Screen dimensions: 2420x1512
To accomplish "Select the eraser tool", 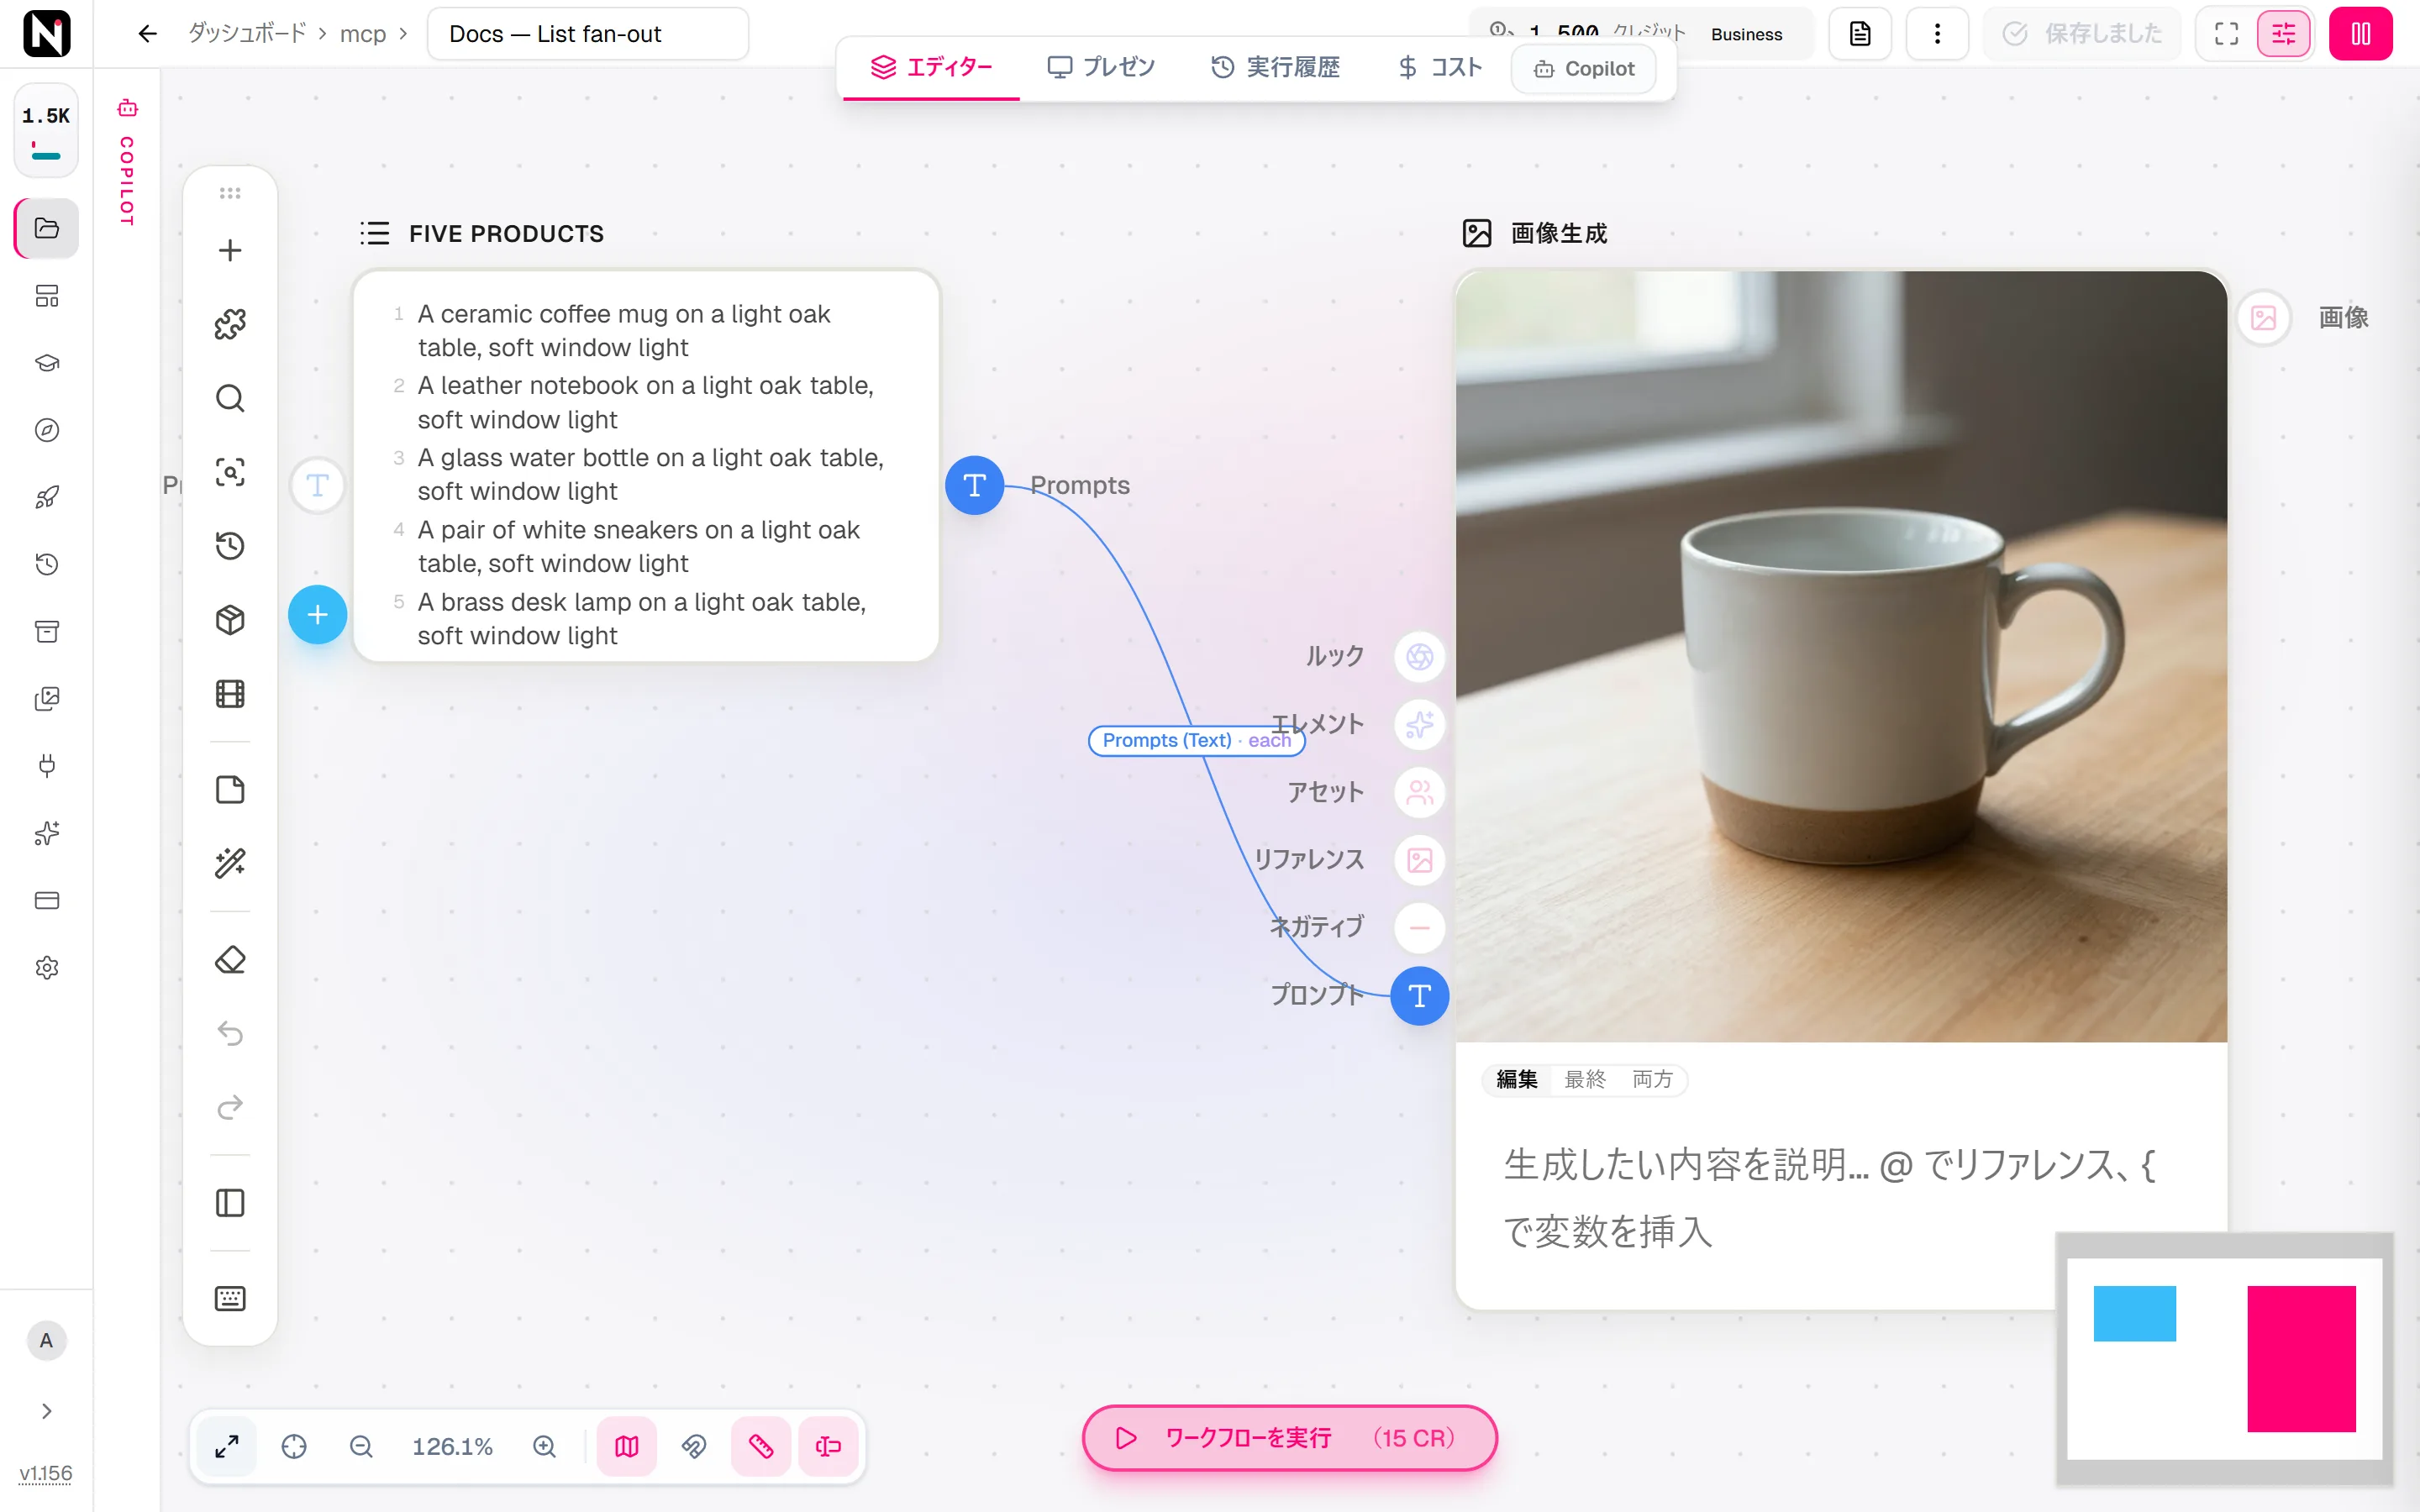I will pyautogui.click(x=230, y=960).
